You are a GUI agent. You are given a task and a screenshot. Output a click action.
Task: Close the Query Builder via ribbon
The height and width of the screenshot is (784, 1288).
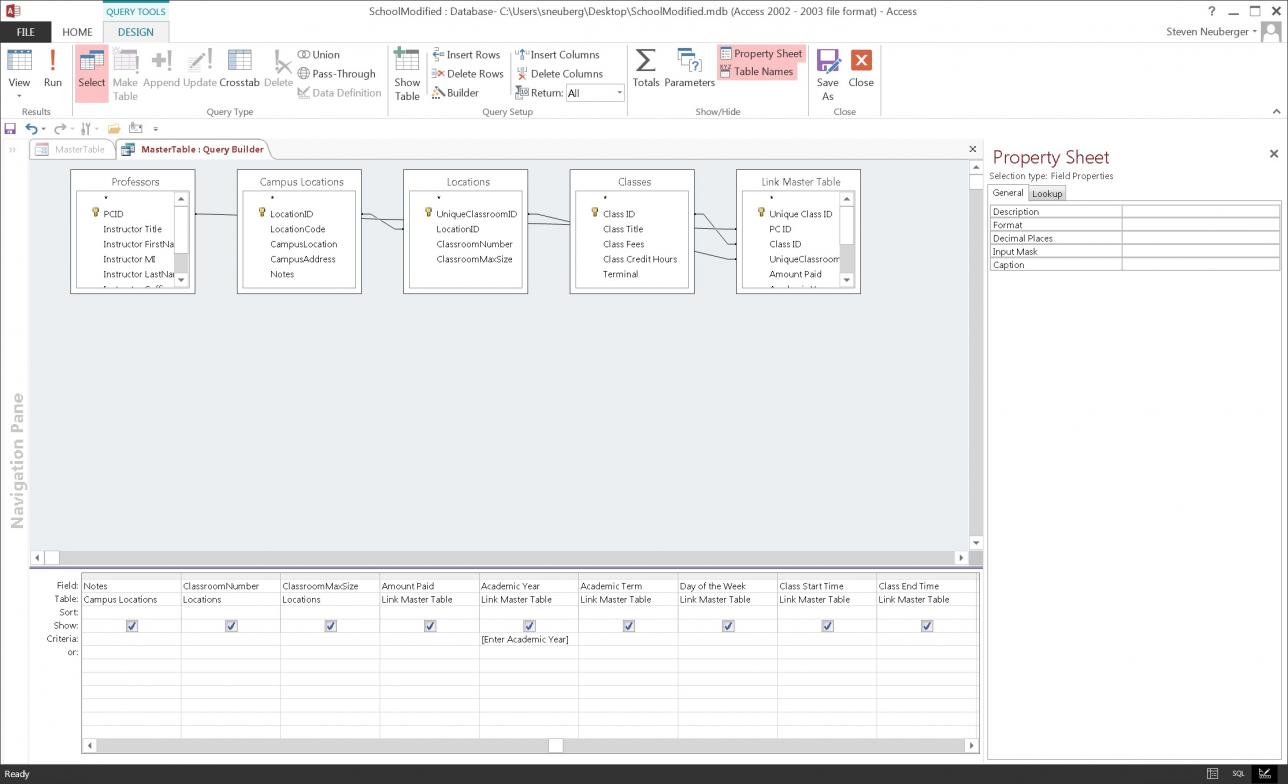point(861,68)
